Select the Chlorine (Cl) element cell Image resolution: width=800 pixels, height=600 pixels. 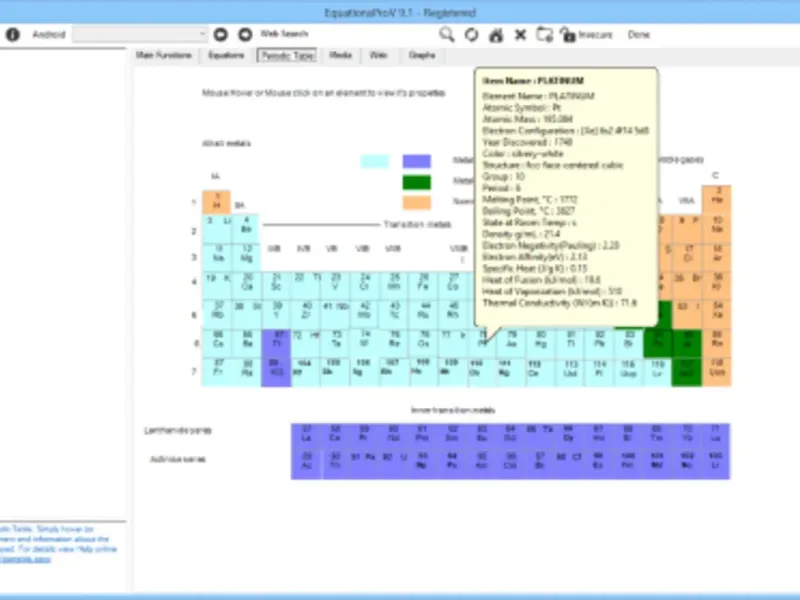(688, 257)
